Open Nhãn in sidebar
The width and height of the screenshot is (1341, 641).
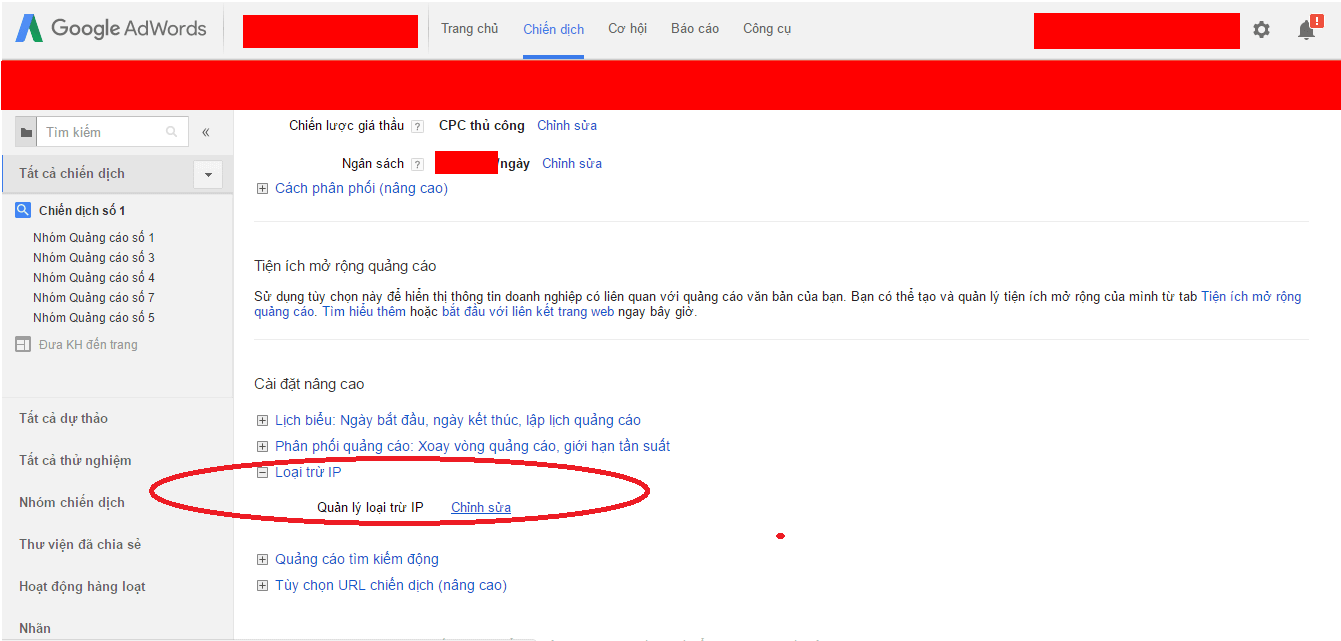tap(35, 628)
